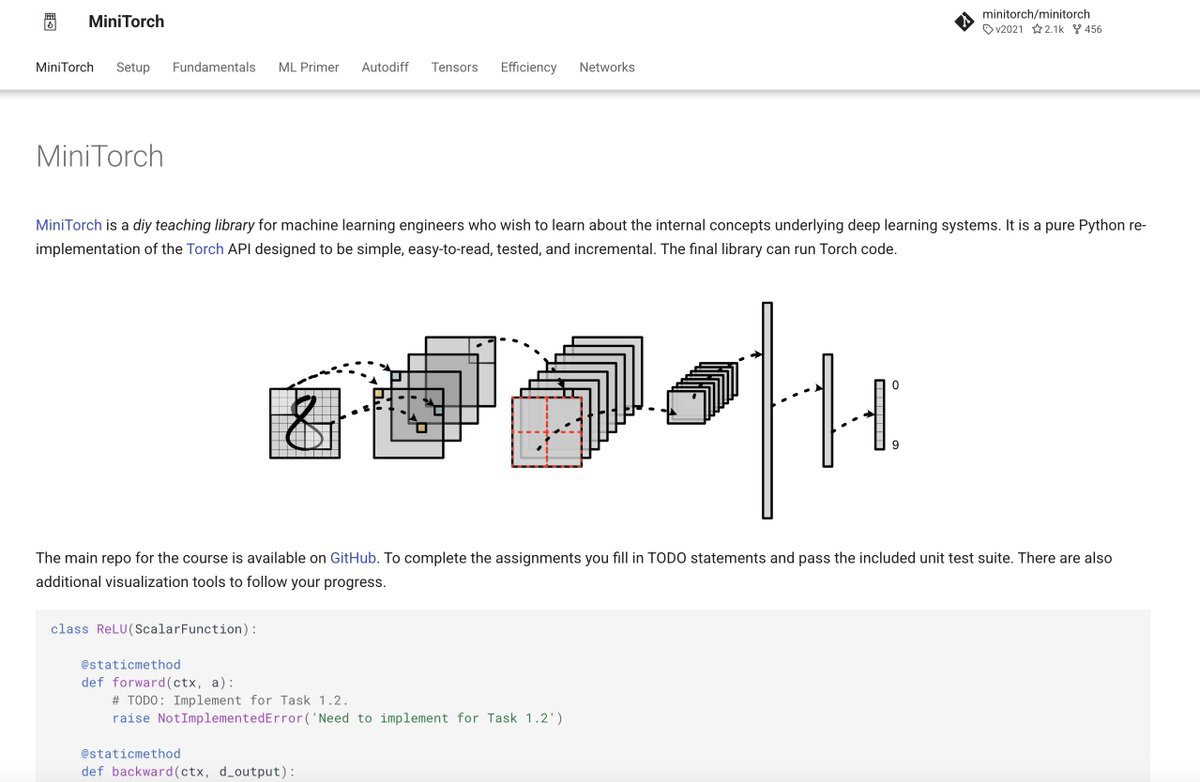This screenshot has height=782, width=1200.
Task: Click the 'def forward(ctx, a):' code line
Action: pyautogui.click(x=158, y=683)
